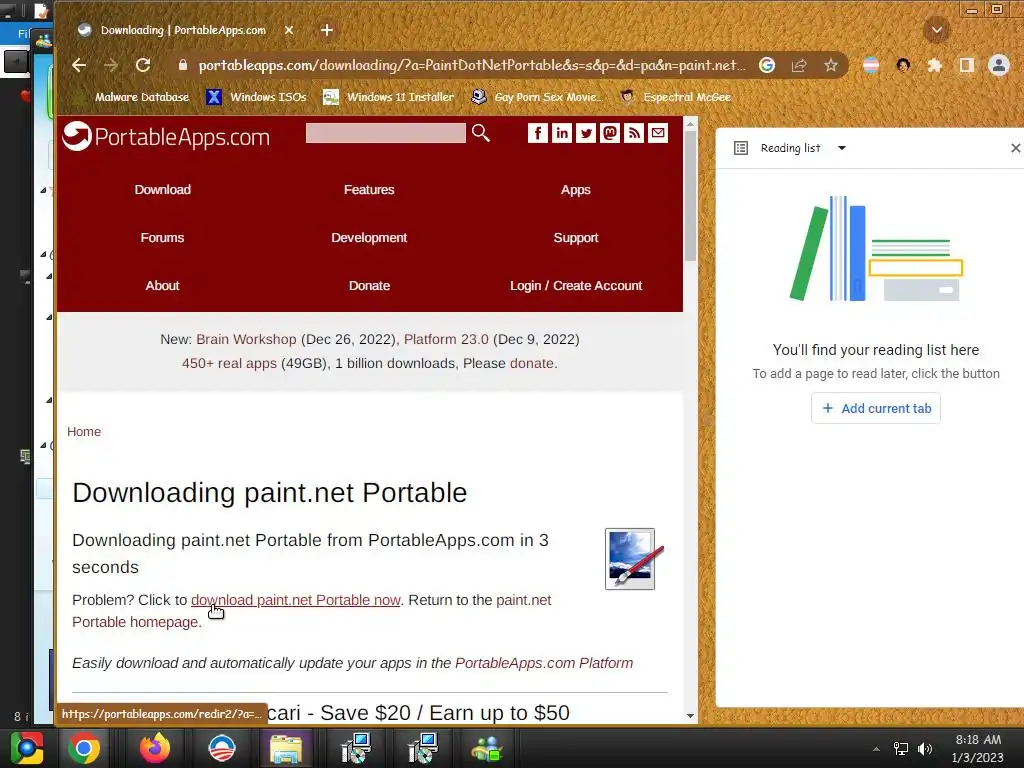The width and height of the screenshot is (1024, 768).
Task: Open the Reading list dropdown arrow
Action: click(842, 148)
